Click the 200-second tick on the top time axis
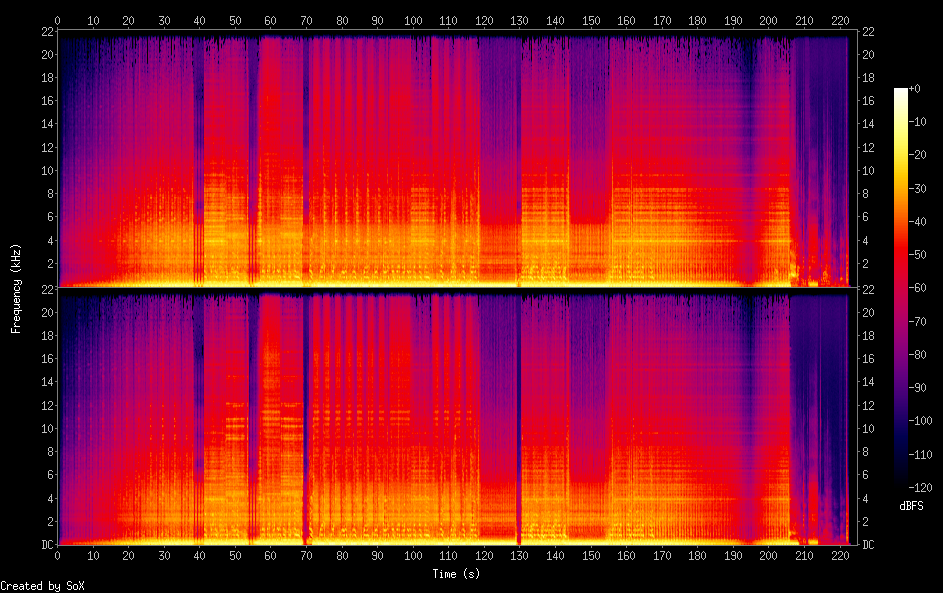Image resolution: width=943 pixels, height=593 pixels. 768,19
